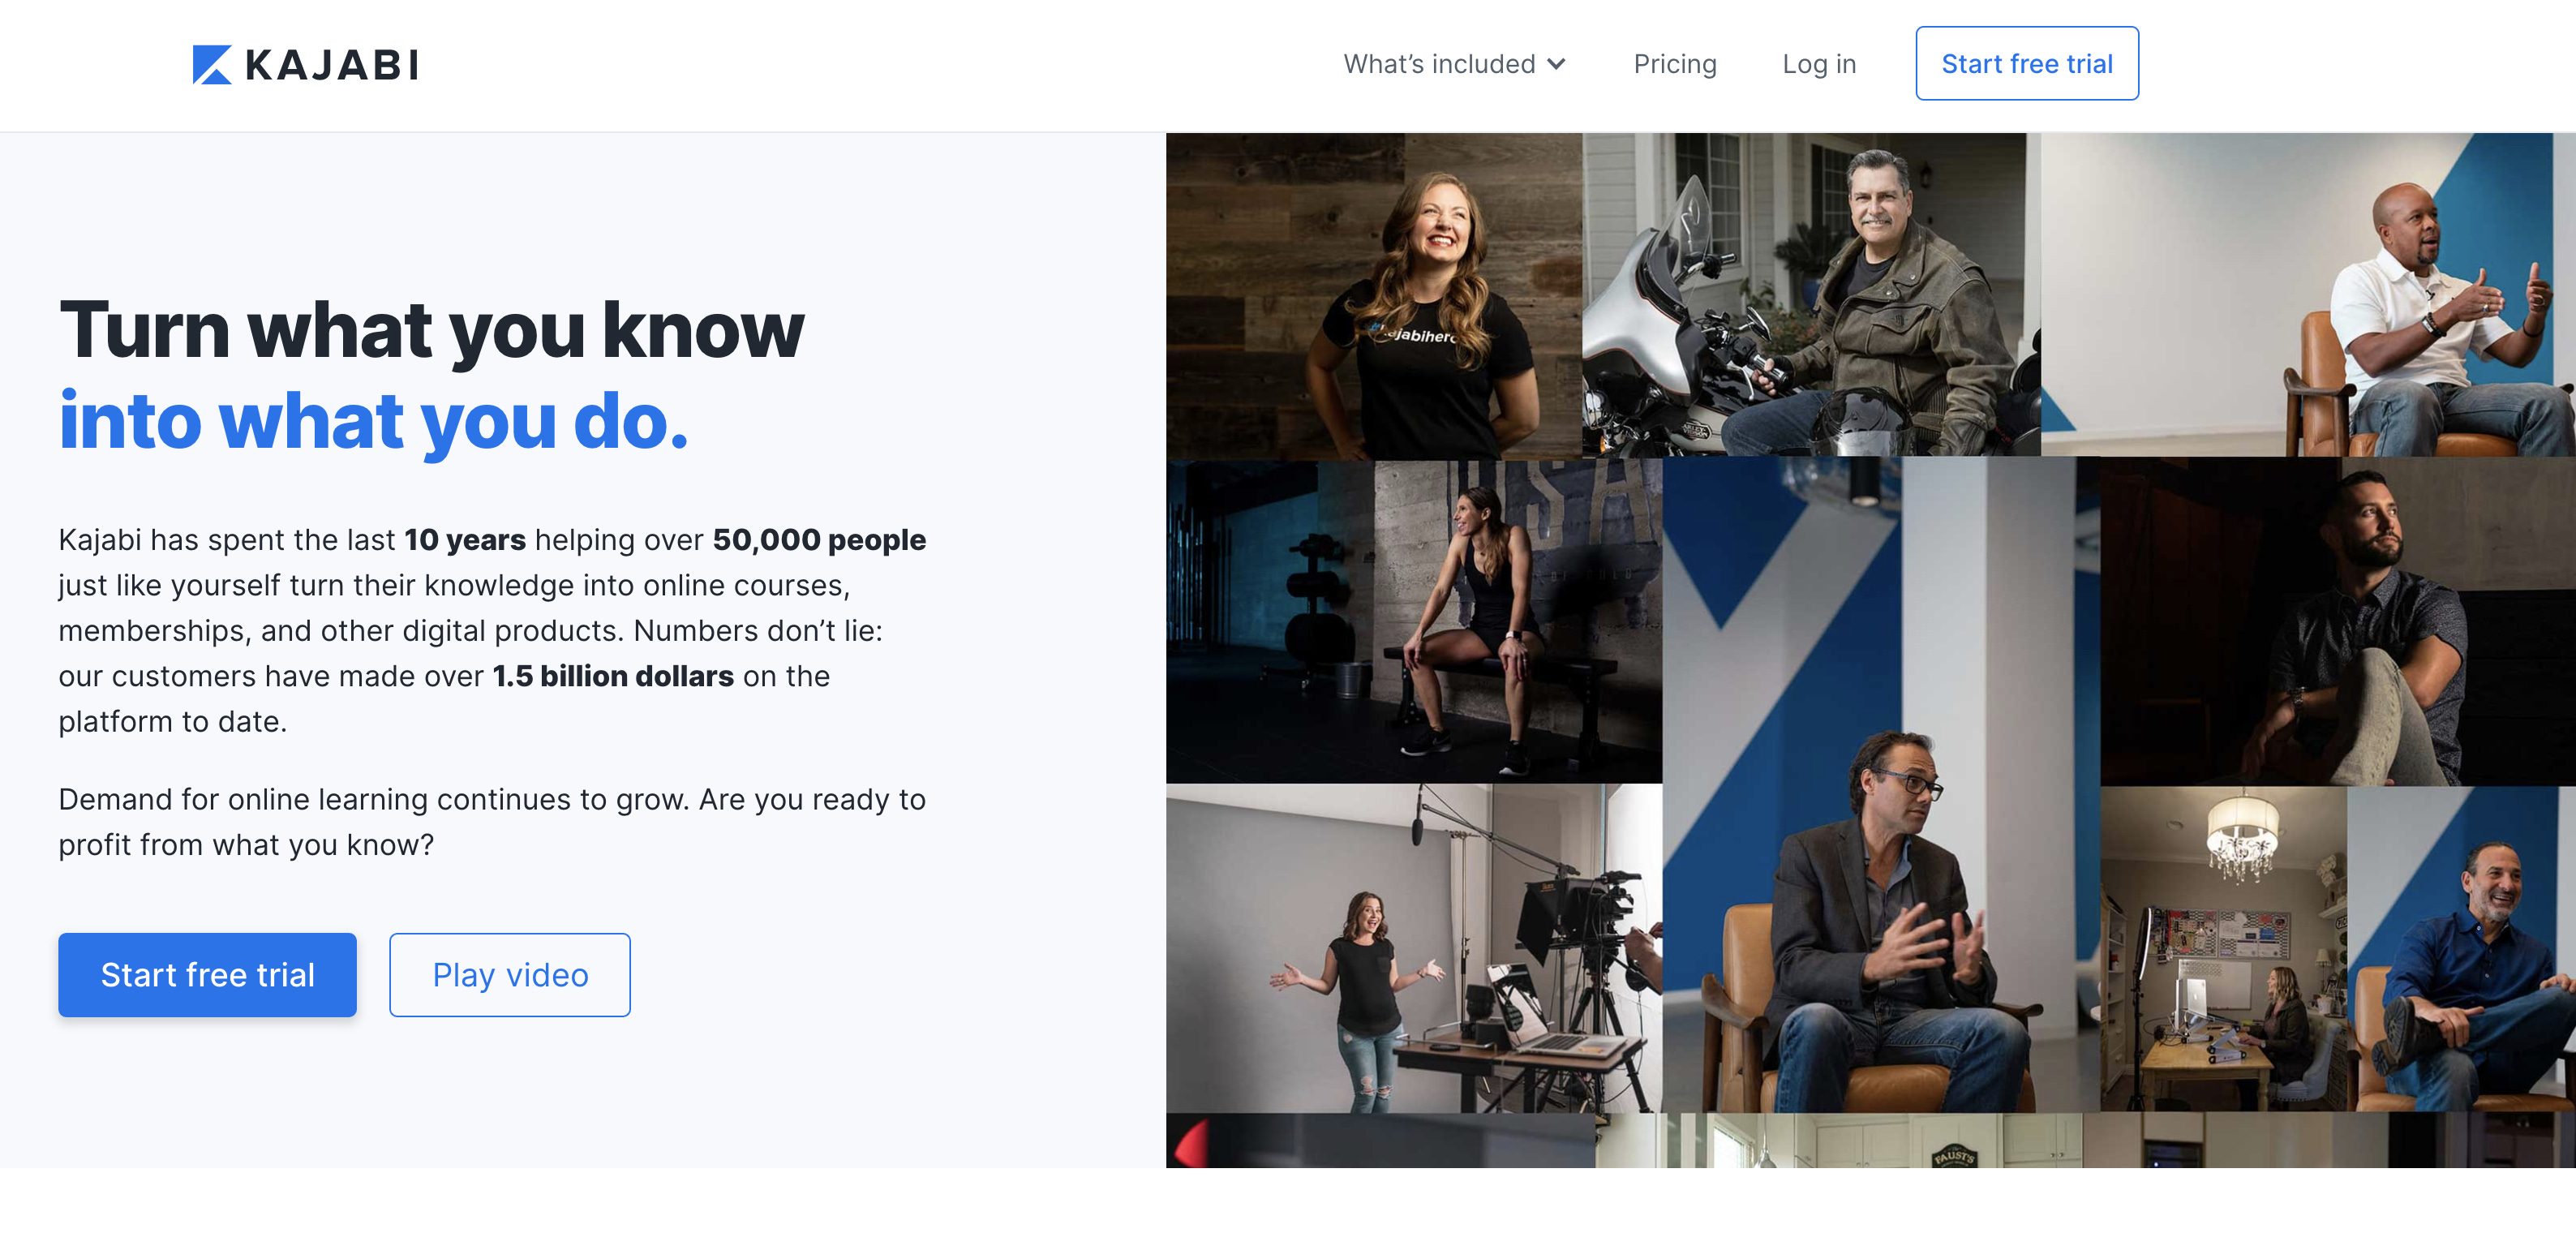Click the blue heading 'into what you do.'

pyautogui.click(x=374, y=421)
